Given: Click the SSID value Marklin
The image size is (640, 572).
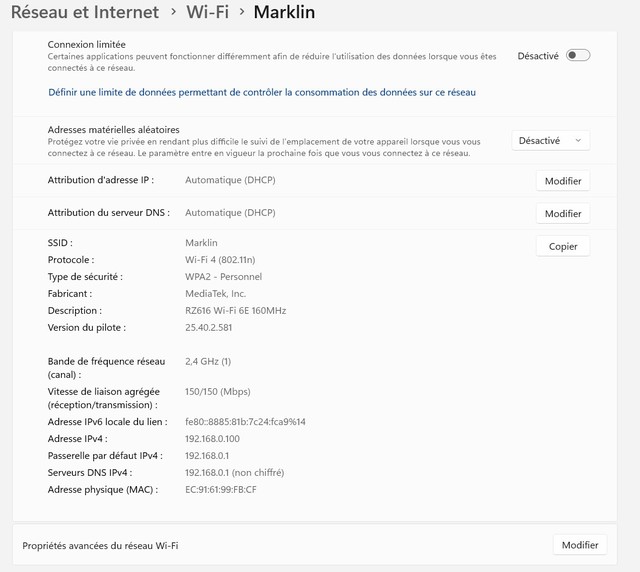Looking at the screenshot, I should [x=201, y=243].
